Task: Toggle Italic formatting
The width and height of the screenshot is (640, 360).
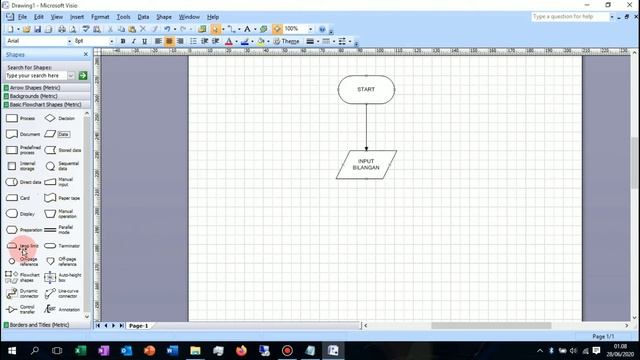Action: click(x=133, y=41)
